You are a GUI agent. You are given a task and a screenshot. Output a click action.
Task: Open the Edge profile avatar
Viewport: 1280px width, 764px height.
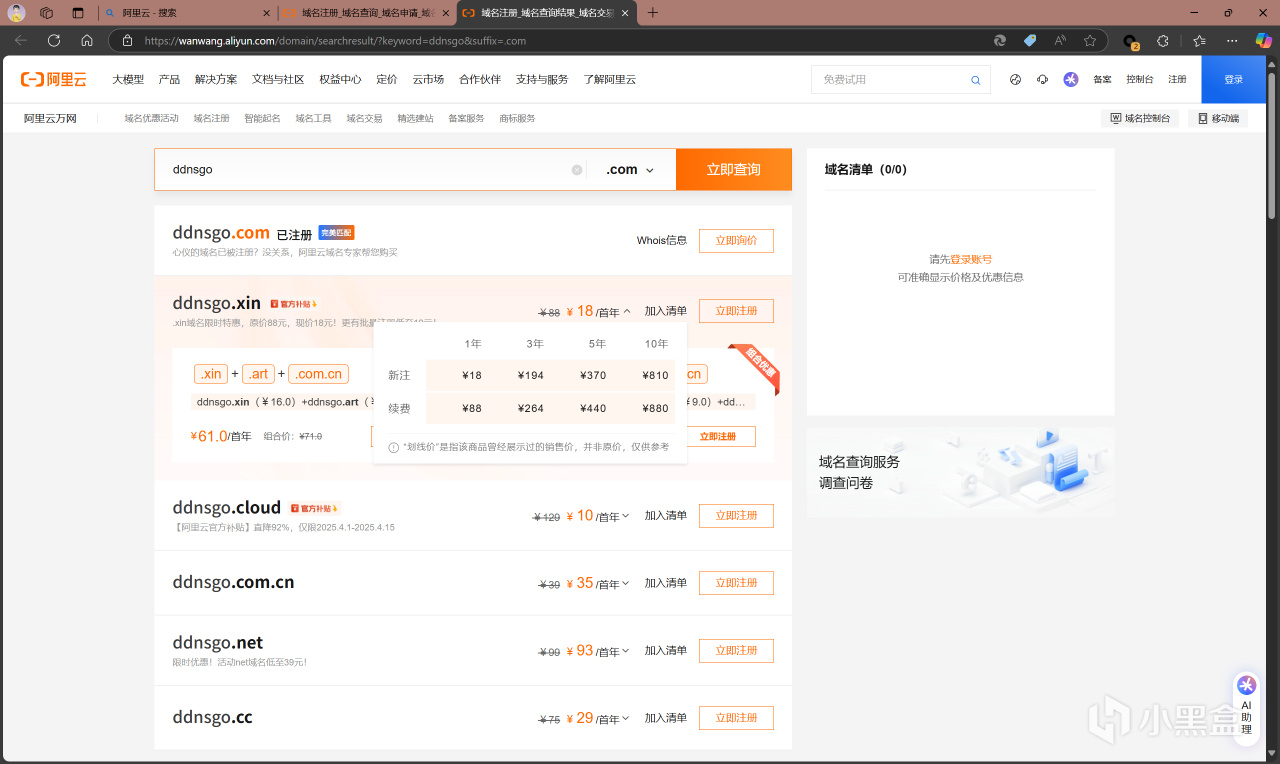point(17,13)
